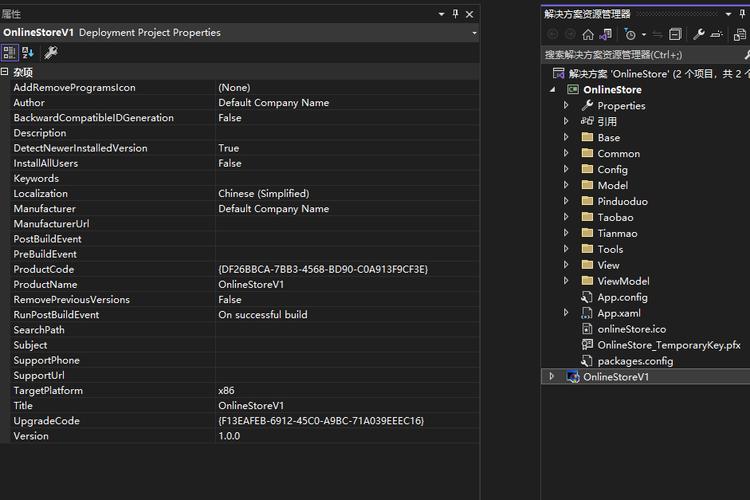This screenshot has height=500, width=750.
Task: Click Home icon in Solution Explorer toolbar
Action: [588, 34]
